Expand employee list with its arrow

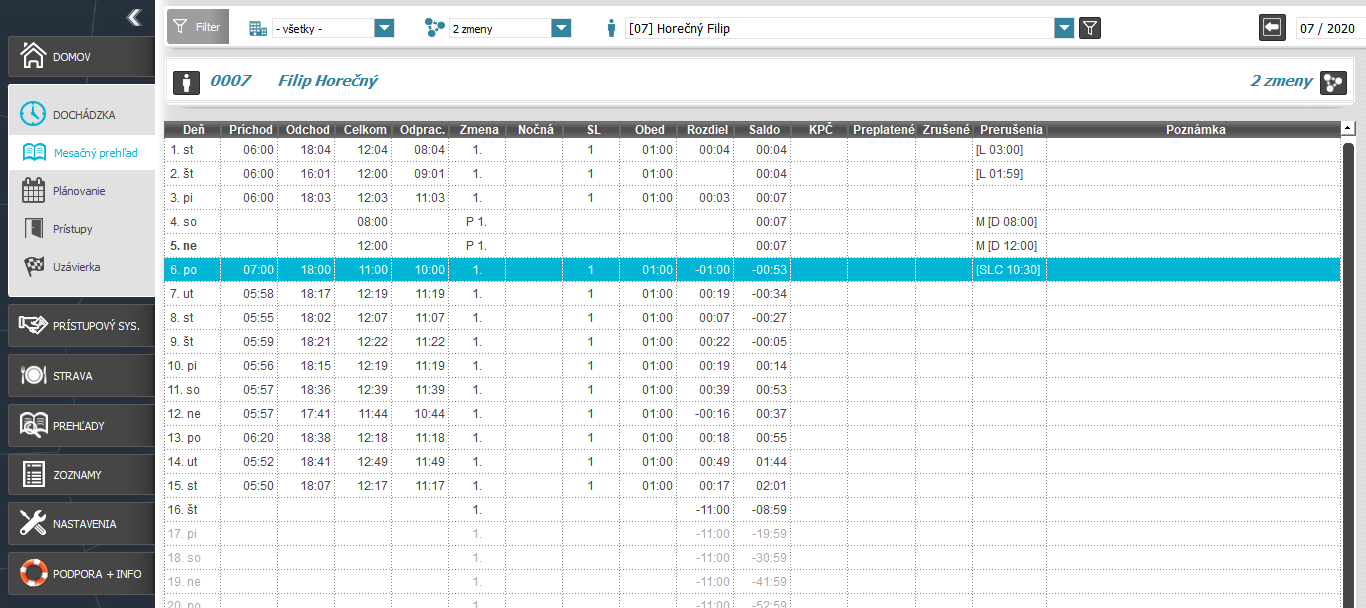pos(1064,28)
